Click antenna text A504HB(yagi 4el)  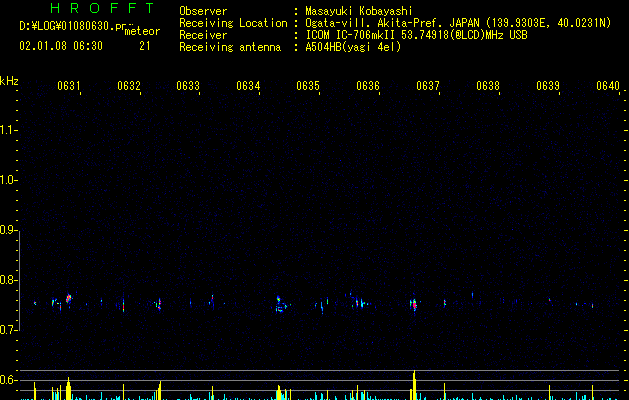click(353, 47)
